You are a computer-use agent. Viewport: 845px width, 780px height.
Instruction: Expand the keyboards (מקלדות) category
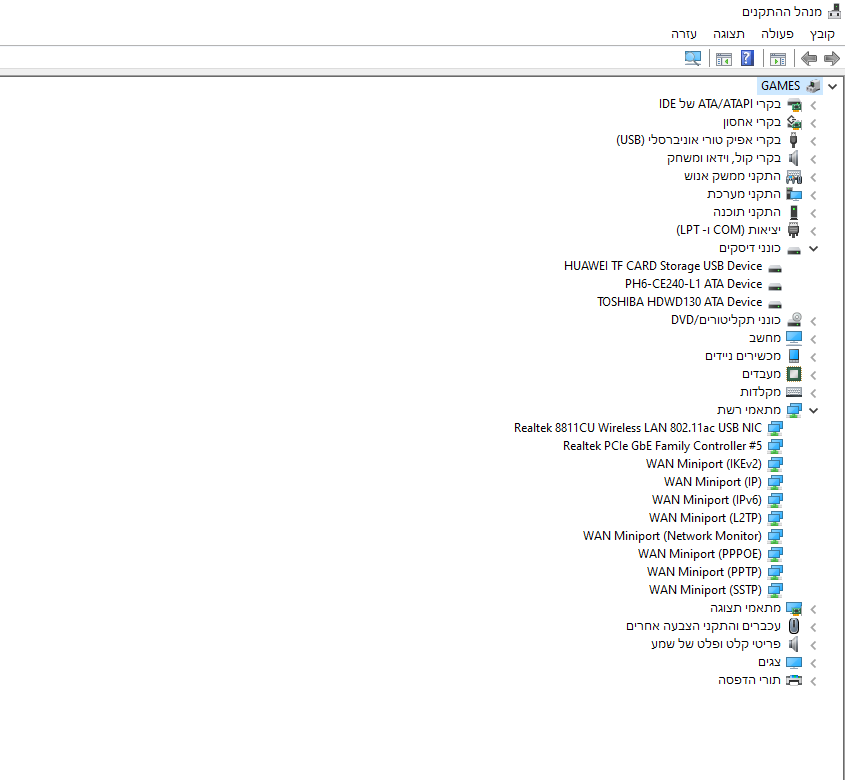[x=813, y=394]
